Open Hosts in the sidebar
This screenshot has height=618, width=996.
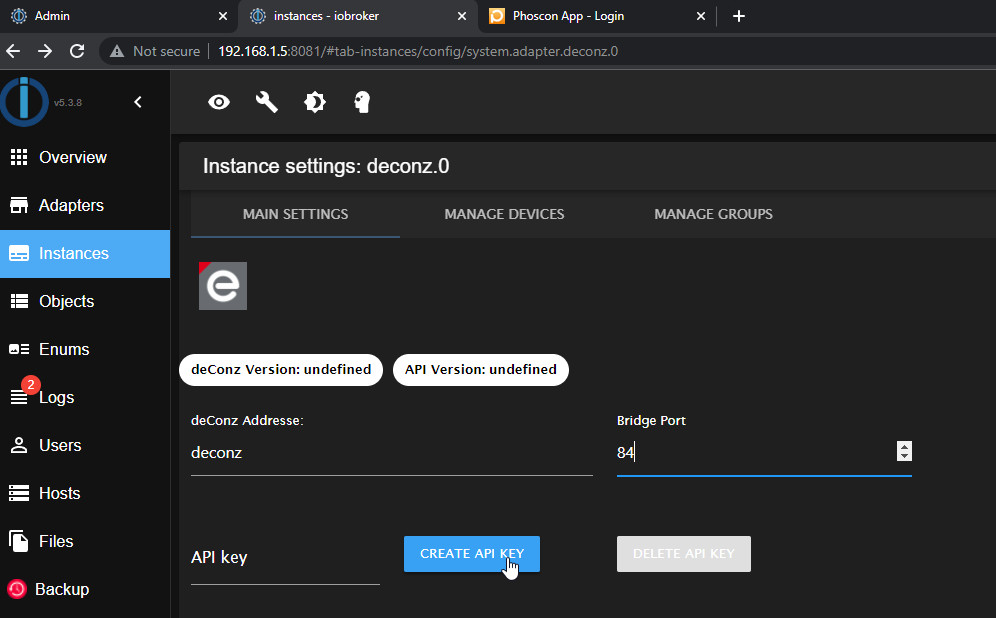pyautogui.click(x=59, y=493)
